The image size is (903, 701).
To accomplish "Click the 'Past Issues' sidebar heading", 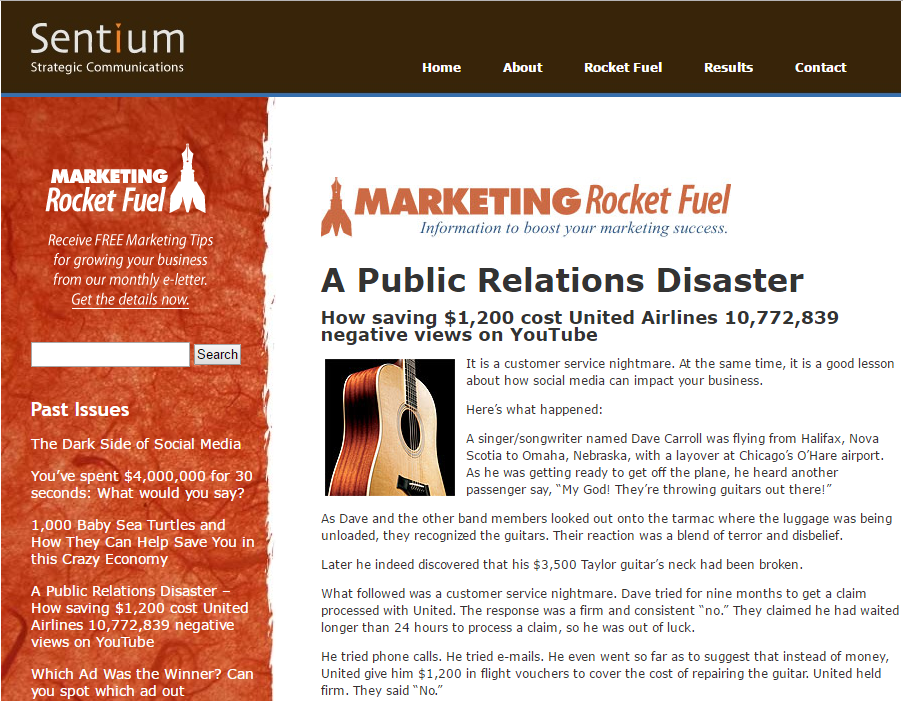I will point(80,409).
